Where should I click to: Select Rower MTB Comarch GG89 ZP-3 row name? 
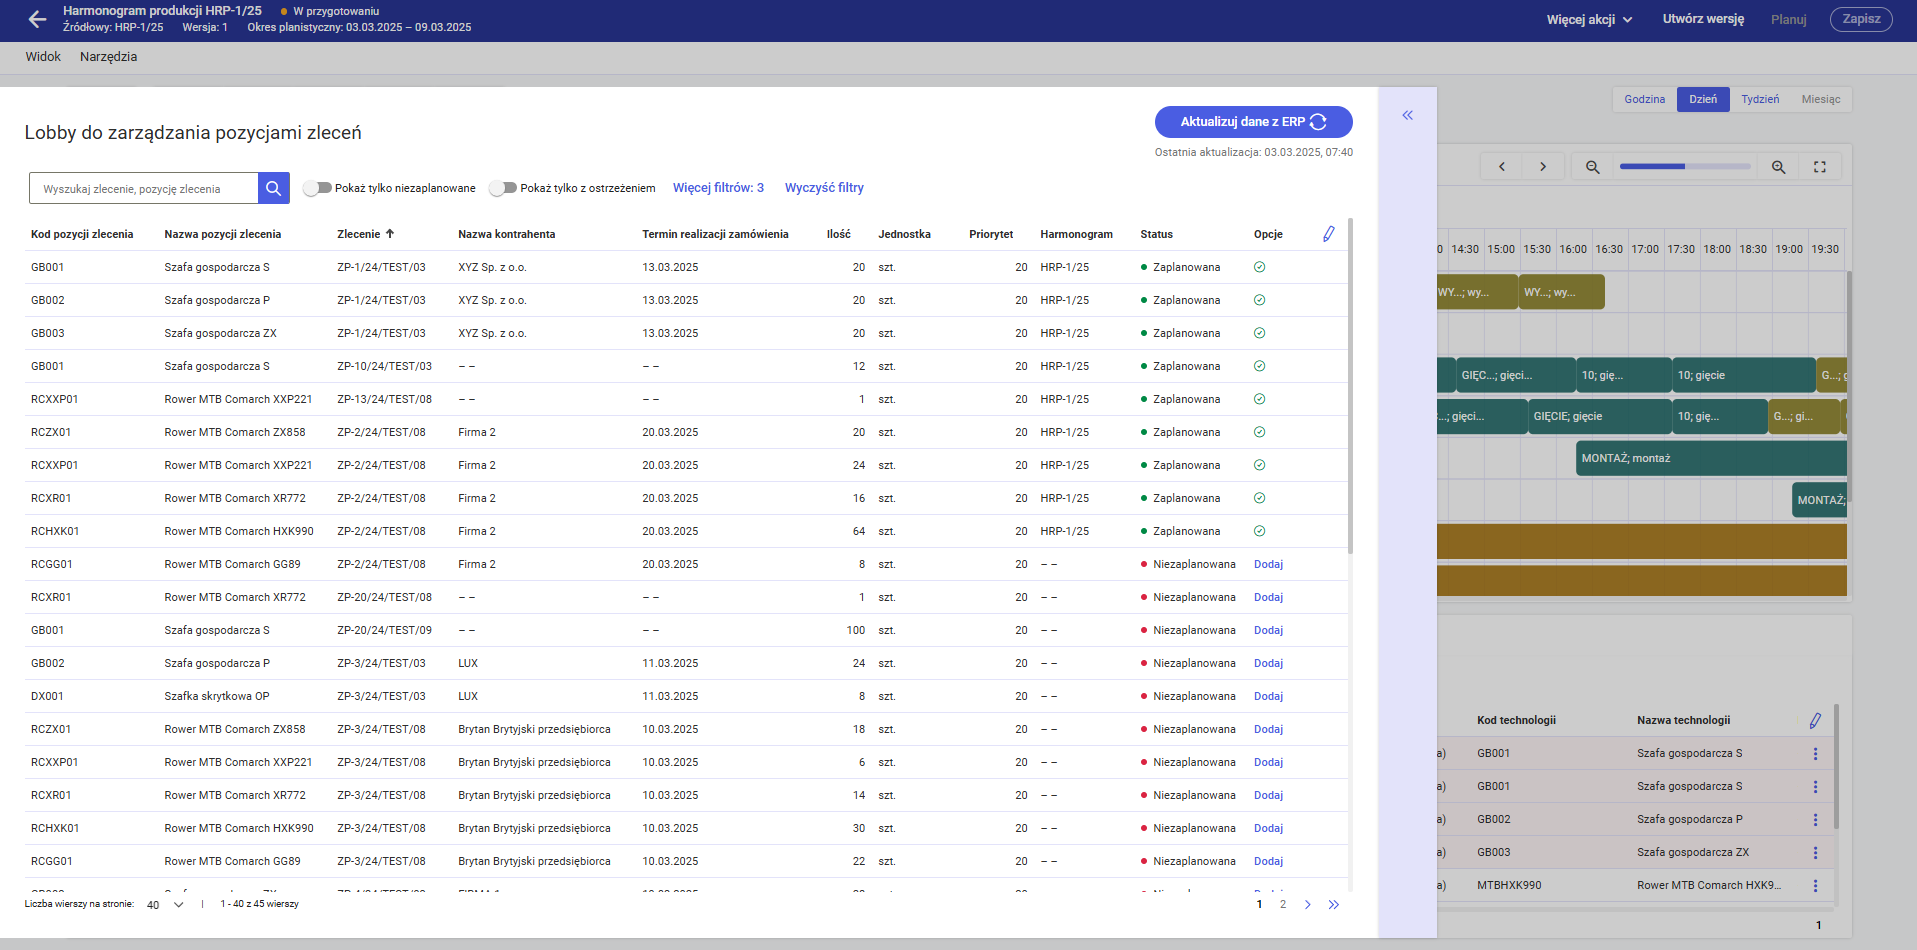pos(232,861)
